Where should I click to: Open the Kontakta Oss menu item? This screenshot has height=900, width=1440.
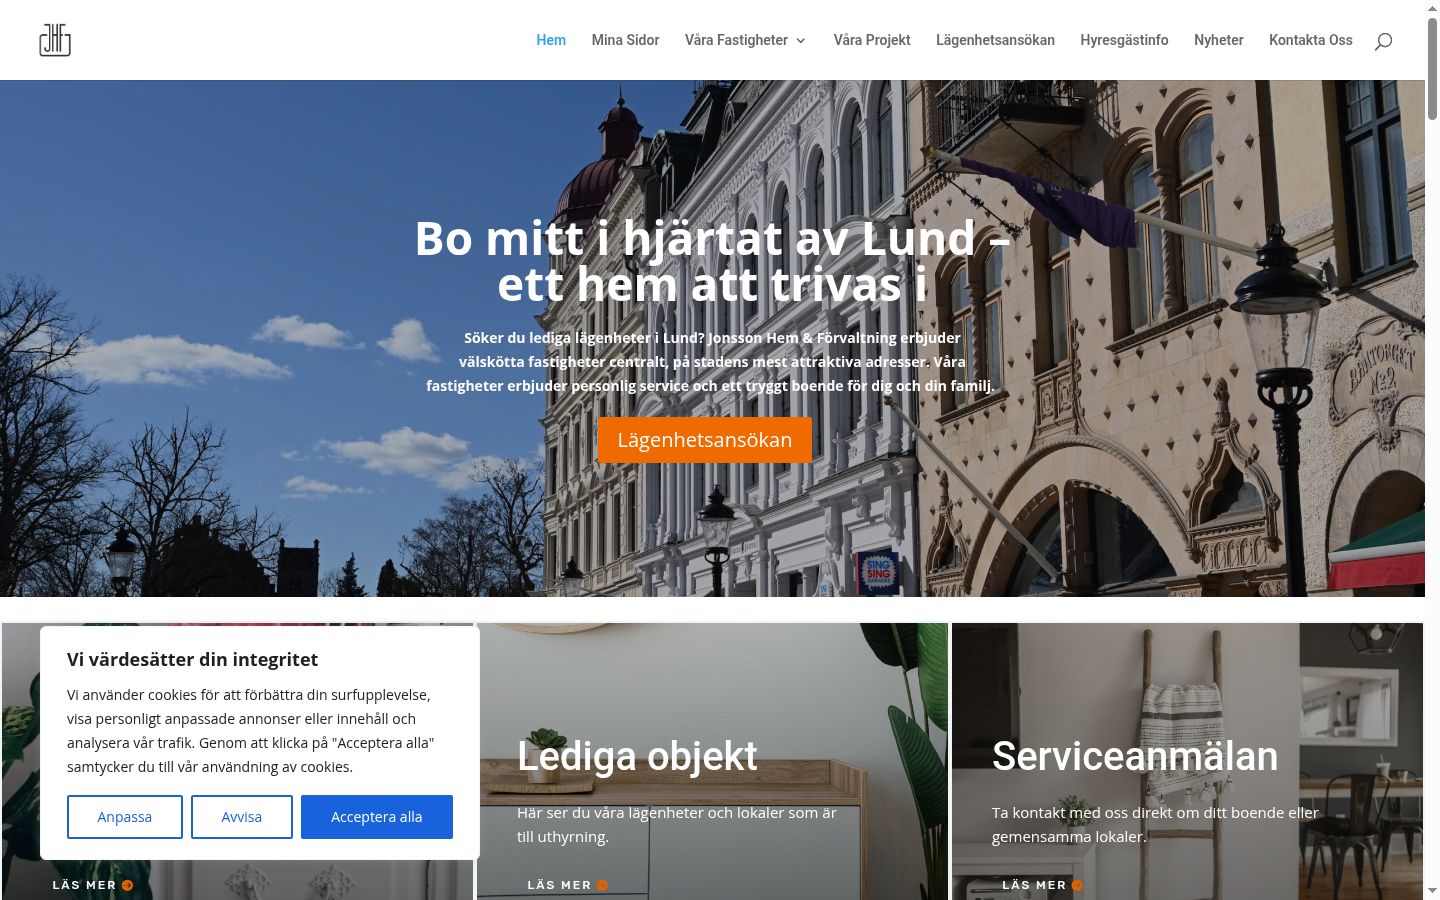[x=1310, y=40]
